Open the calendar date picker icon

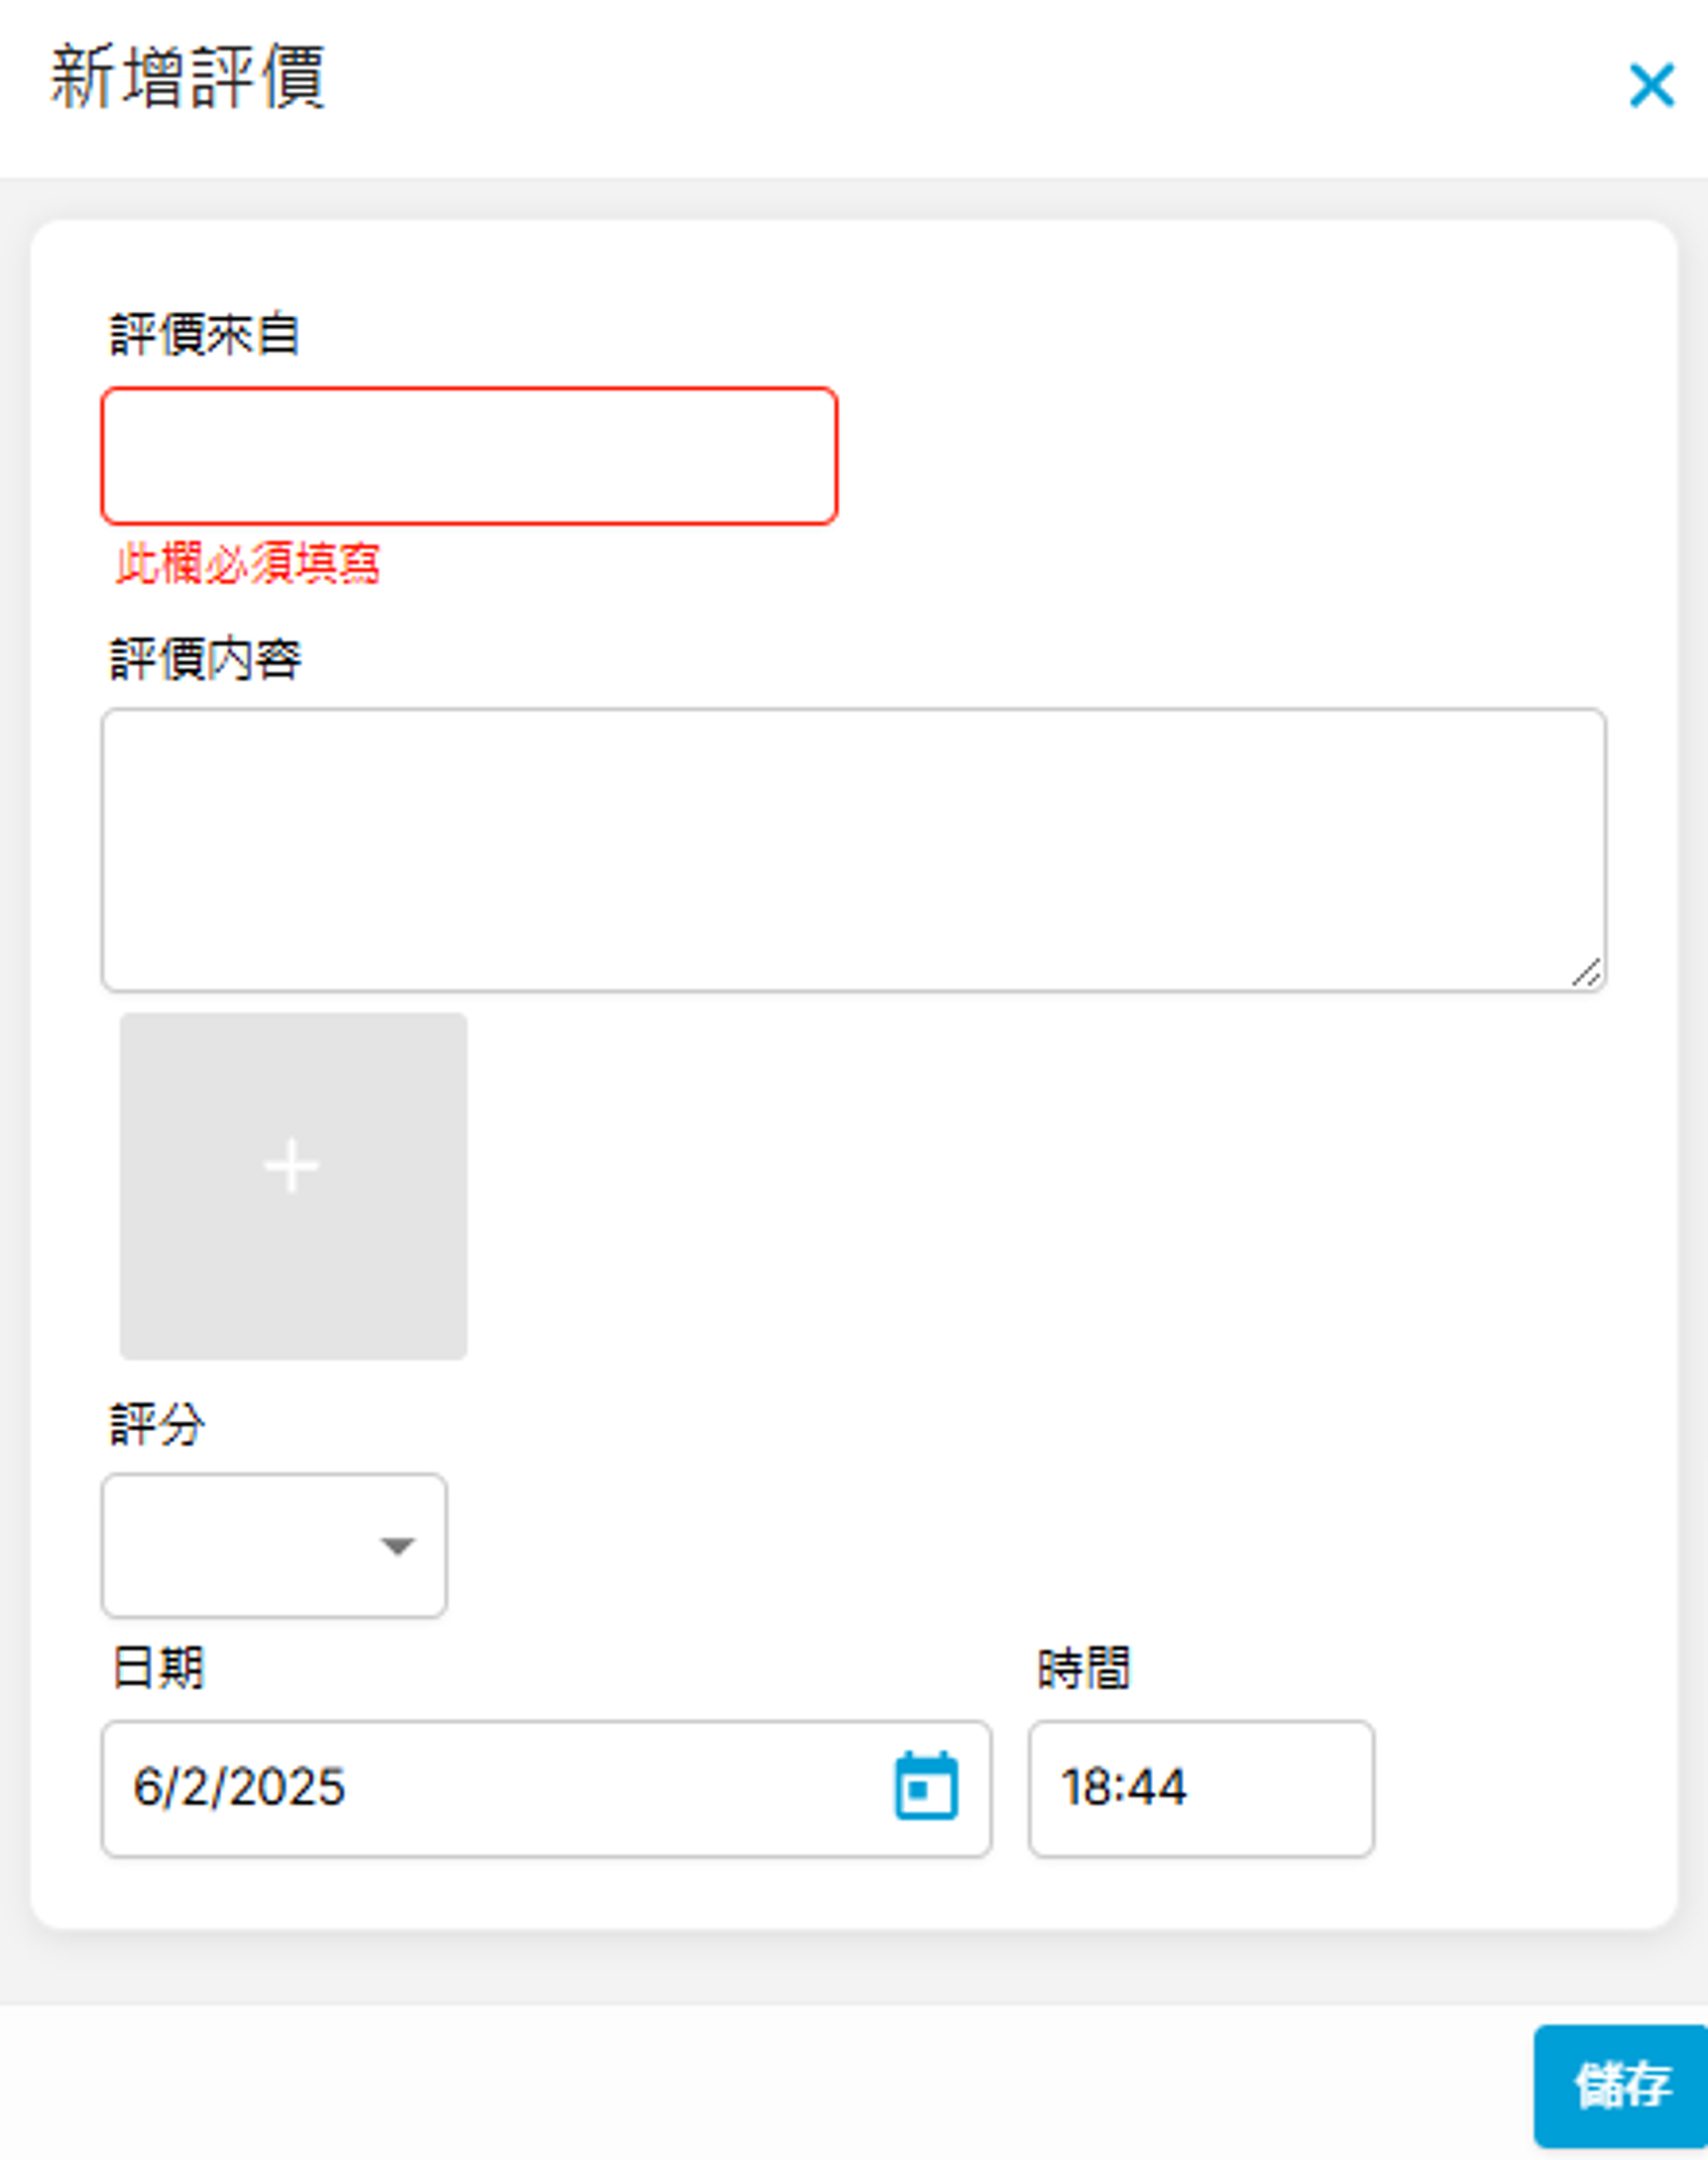click(925, 1785)
